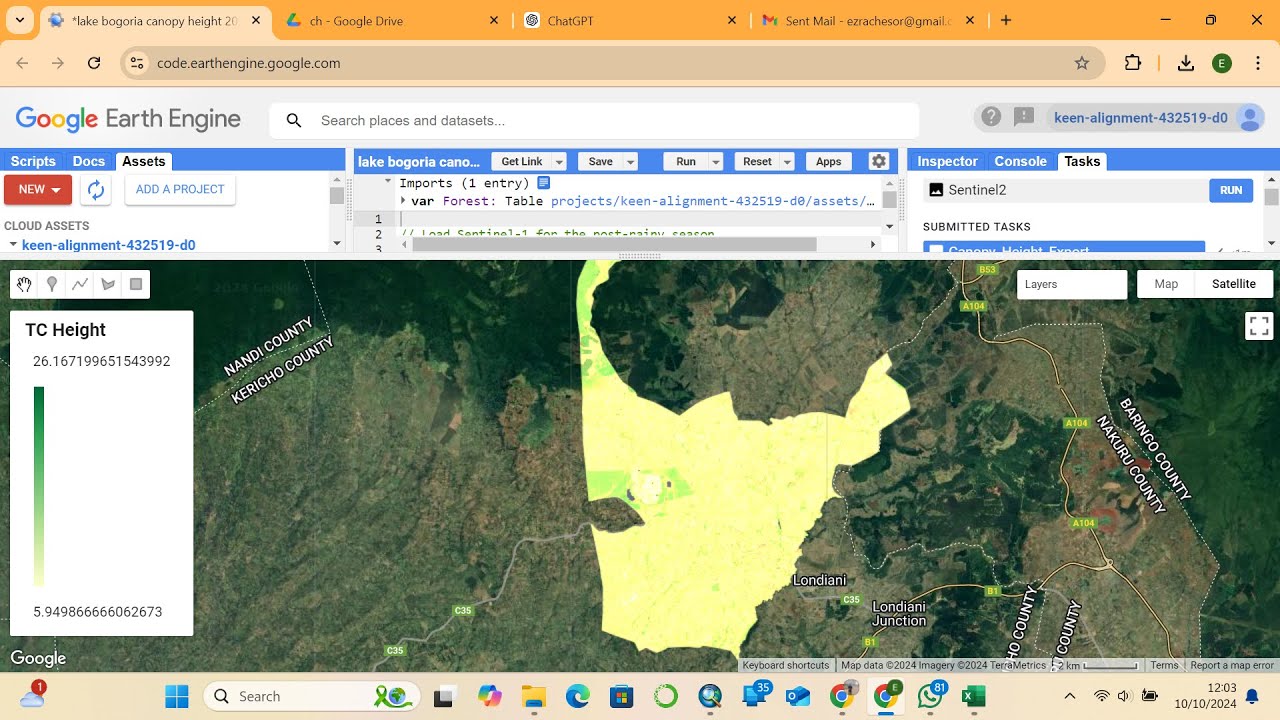Viewport: 1280px width, 720px height.
Task: Expand the Run dropdown arrow
Action: point(716,161)
